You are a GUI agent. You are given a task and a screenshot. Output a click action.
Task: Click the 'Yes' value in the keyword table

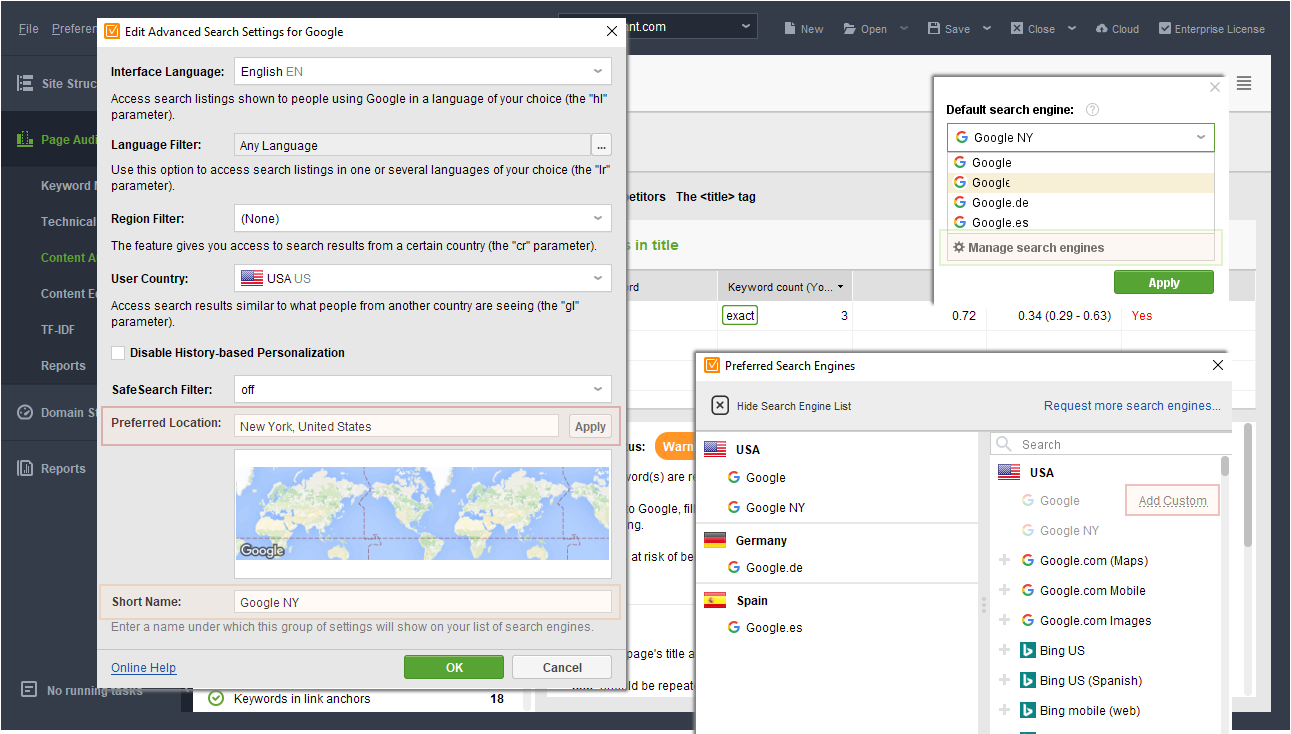pyautogui.click(x=1141, y=315)
